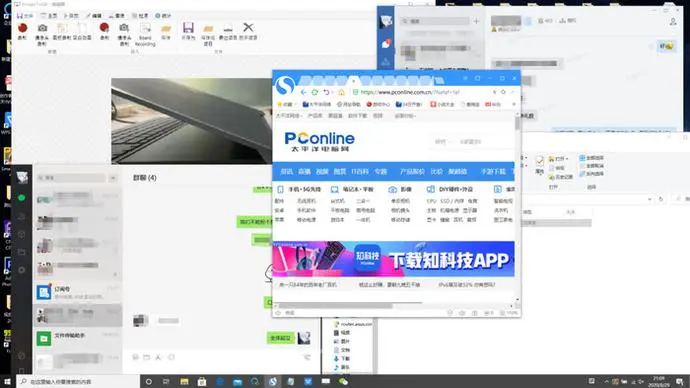The width and height of the screenshot is (690, 388).
Task: Click the plus button beside the lower WeChat search
Action: (113, 178)
